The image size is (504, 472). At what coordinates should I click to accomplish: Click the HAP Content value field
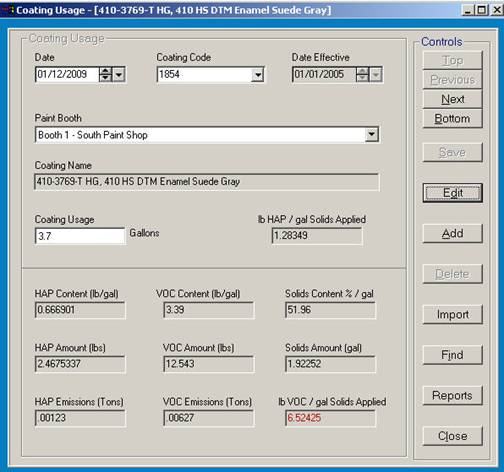pyautogui.click(x=80, y=310)
